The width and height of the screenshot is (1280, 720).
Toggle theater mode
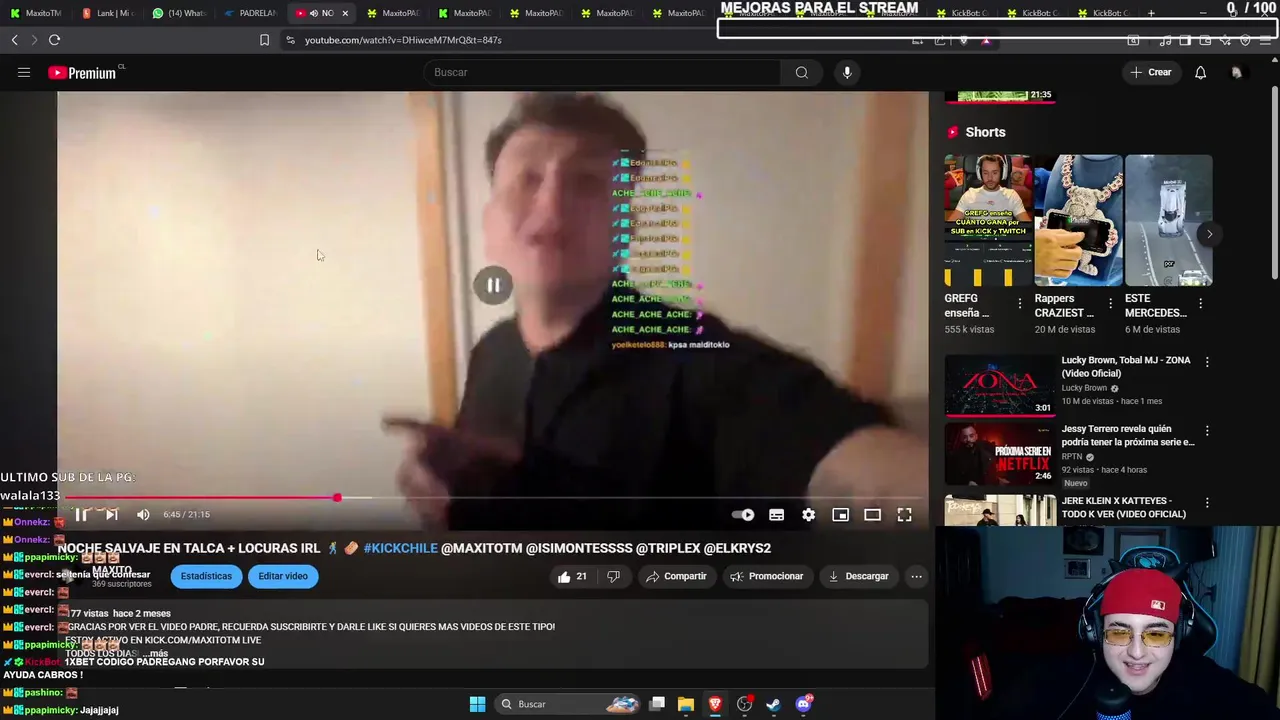pyautogui.click(x=872, y=515)
